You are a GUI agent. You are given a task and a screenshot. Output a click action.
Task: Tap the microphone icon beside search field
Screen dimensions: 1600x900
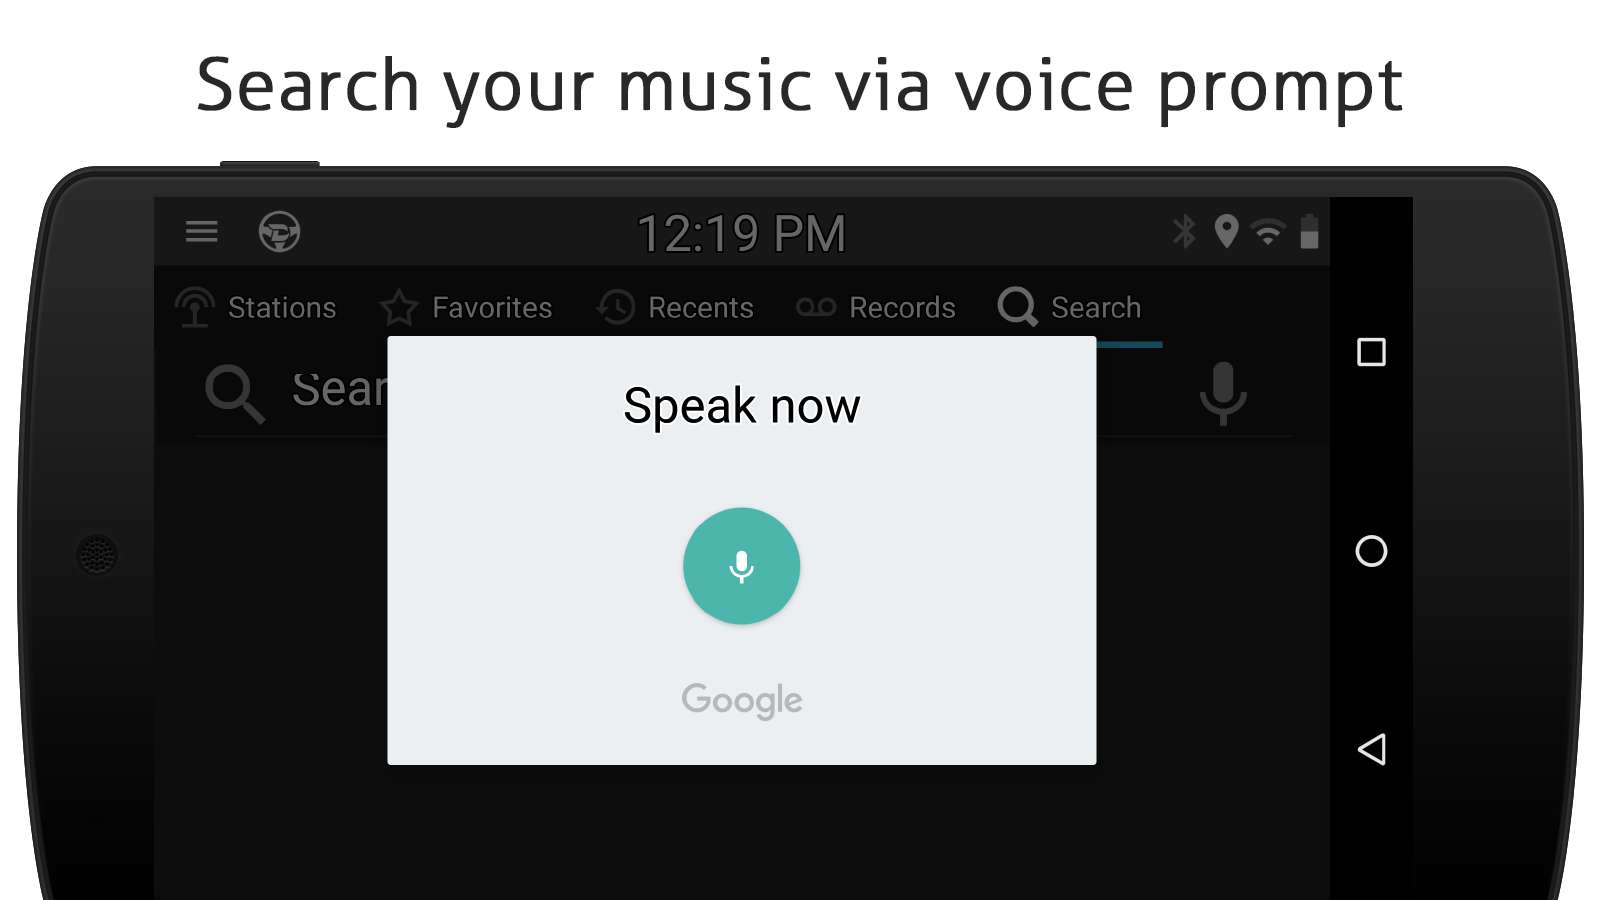click(x=1223, y=393)
